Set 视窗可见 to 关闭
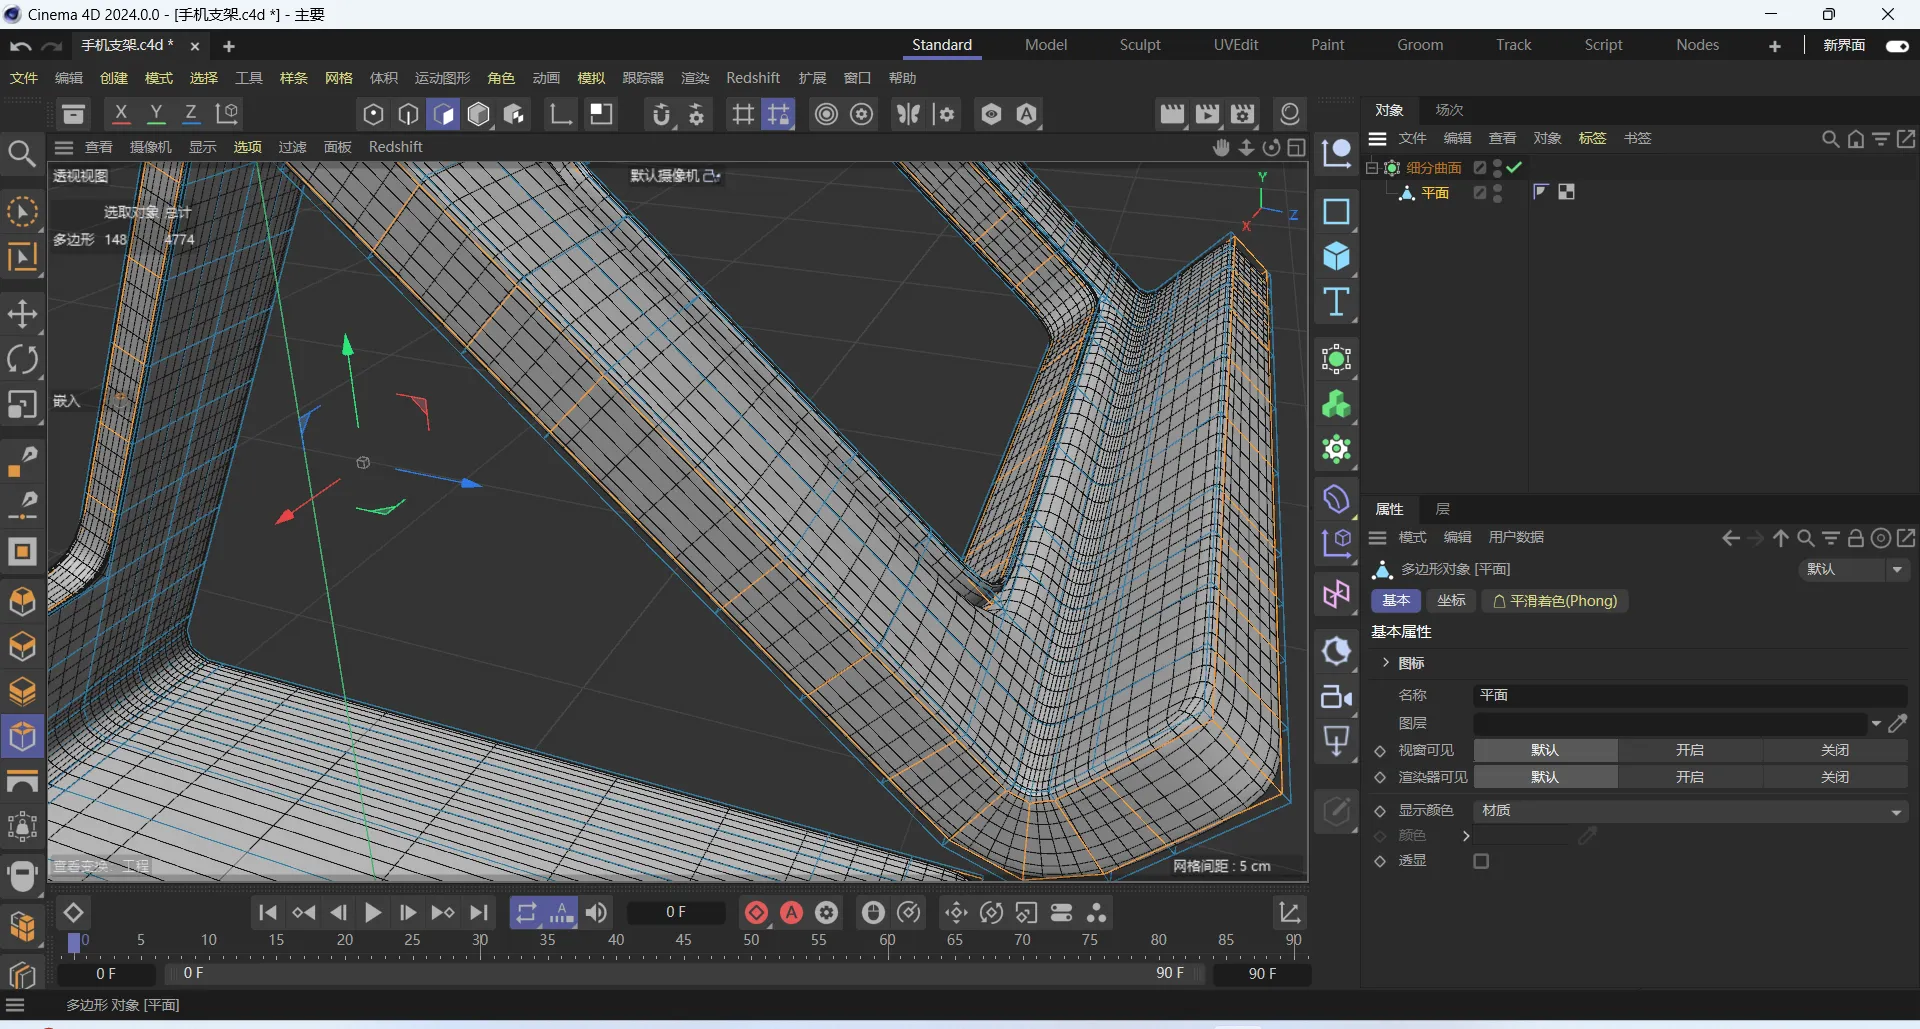This screenshot has width=1920, height=1029. coord(1834,750)
